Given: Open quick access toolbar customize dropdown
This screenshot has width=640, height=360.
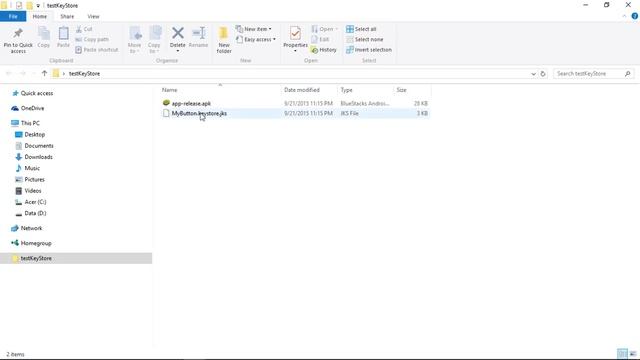Looking at the screenshot, I should point(38,6).
